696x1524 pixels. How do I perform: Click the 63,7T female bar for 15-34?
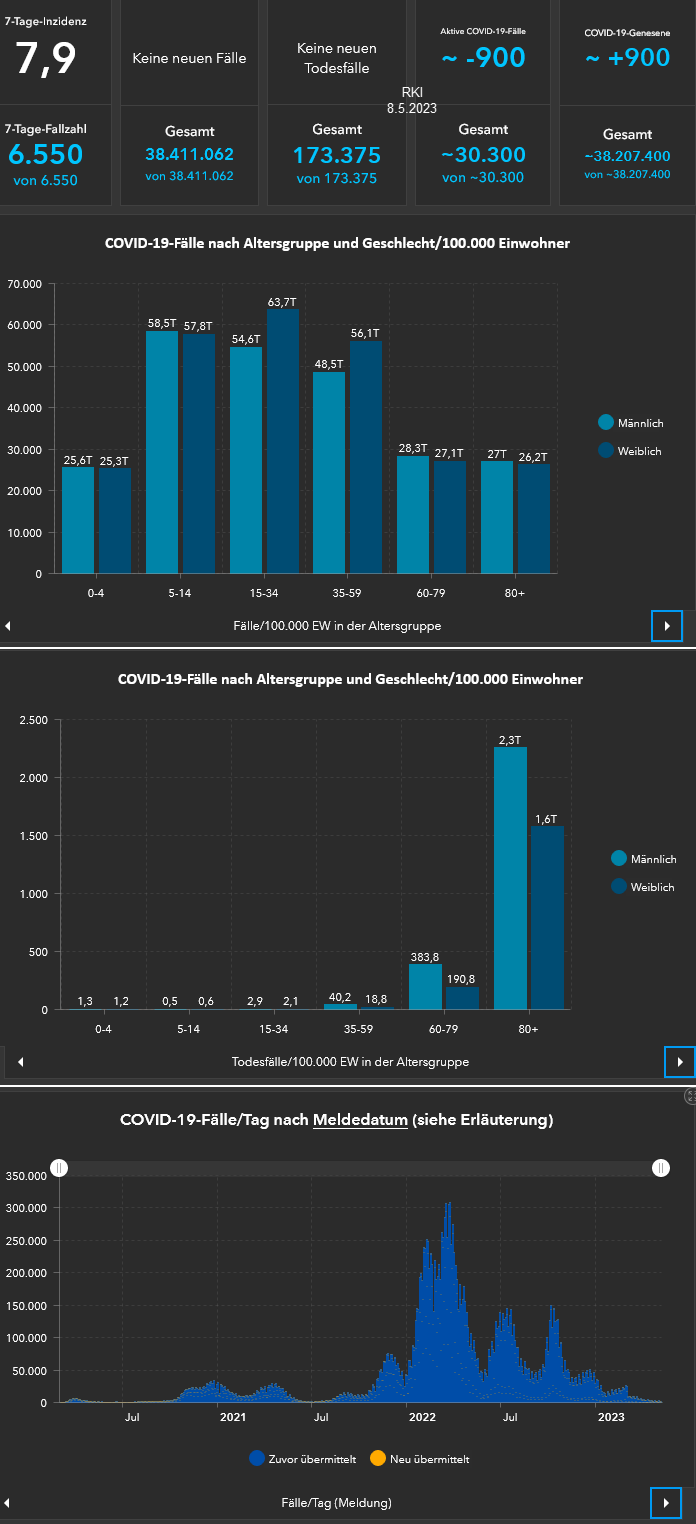click(x=283, y=441)
